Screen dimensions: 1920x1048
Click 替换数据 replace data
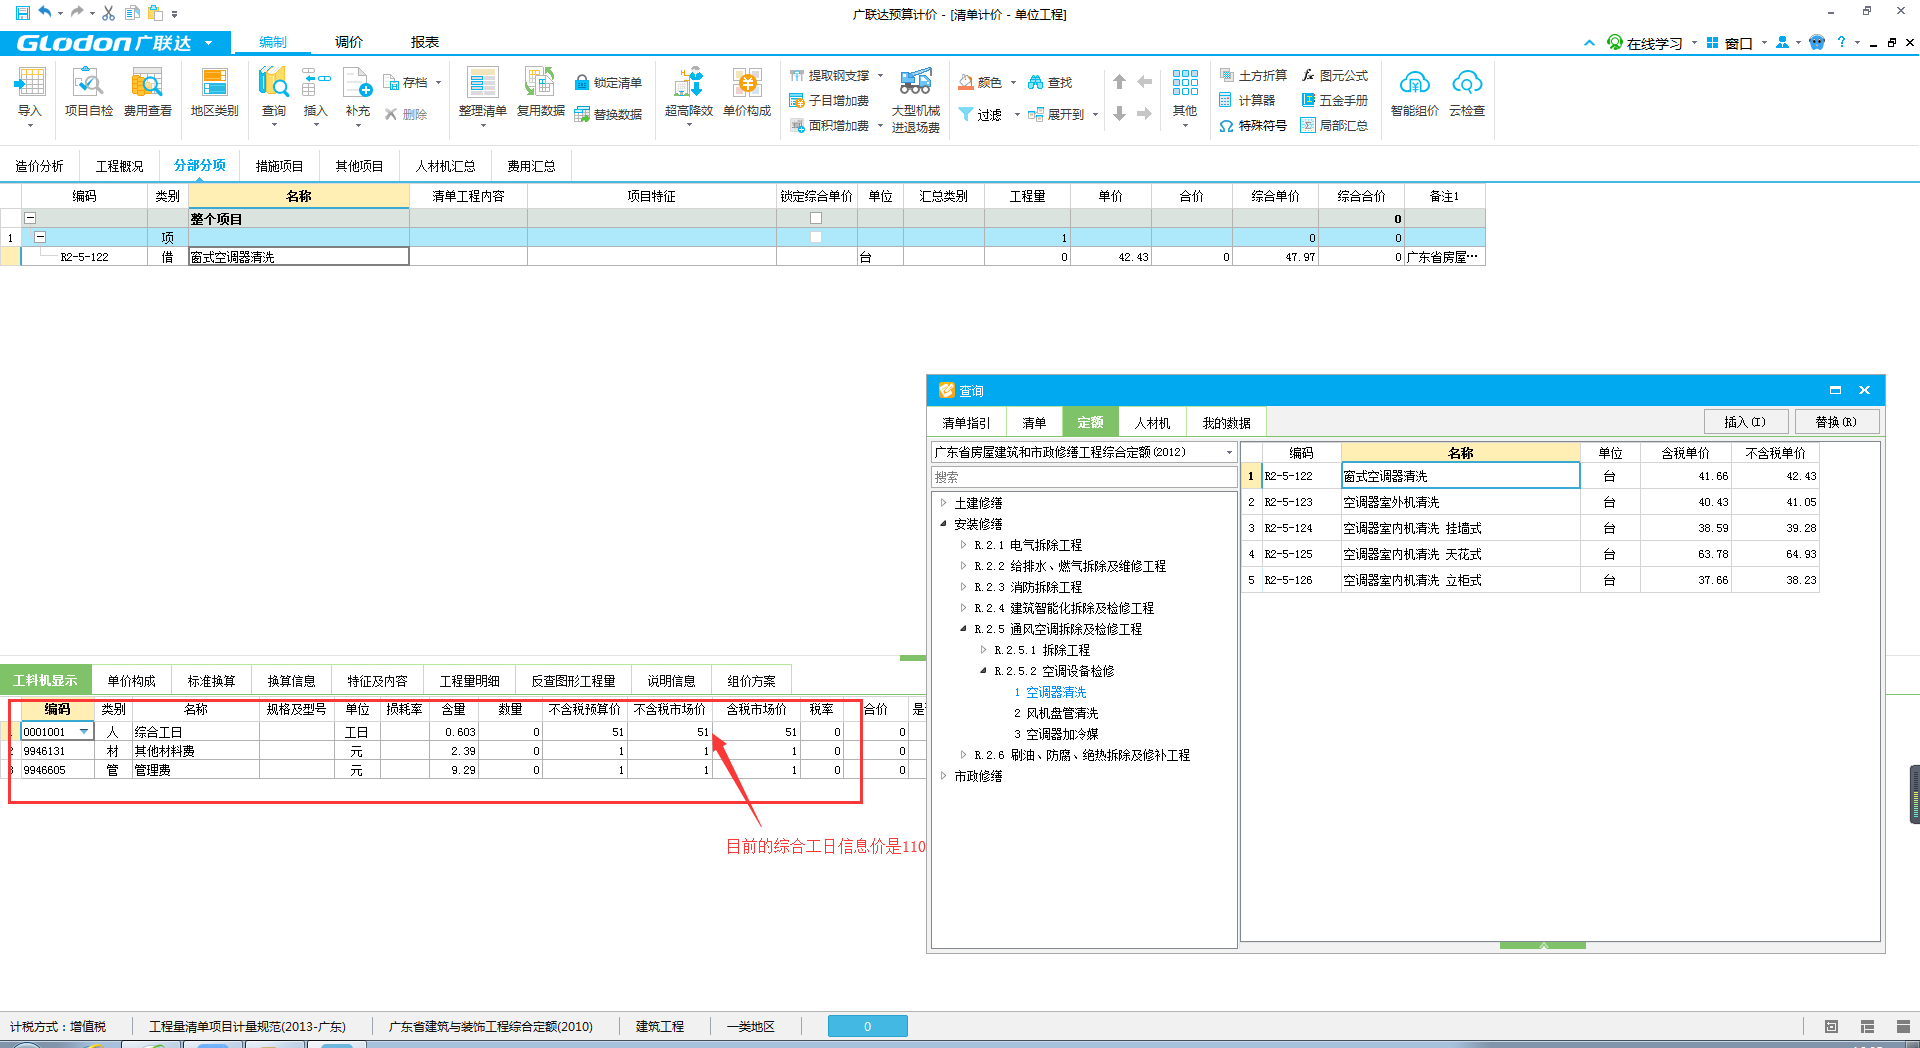pyautogui.click(x=608, y=114)
